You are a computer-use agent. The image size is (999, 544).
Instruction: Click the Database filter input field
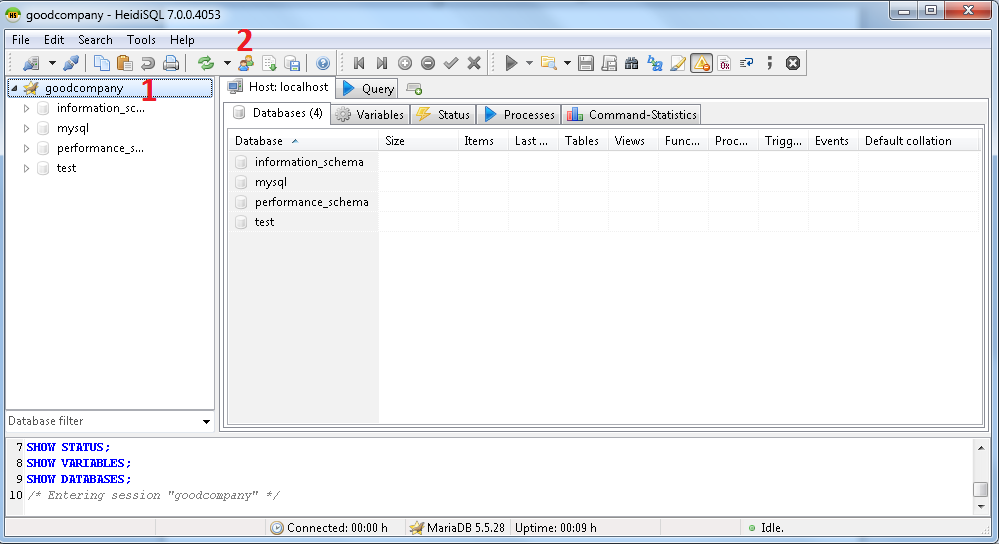(x=102, y=421)
